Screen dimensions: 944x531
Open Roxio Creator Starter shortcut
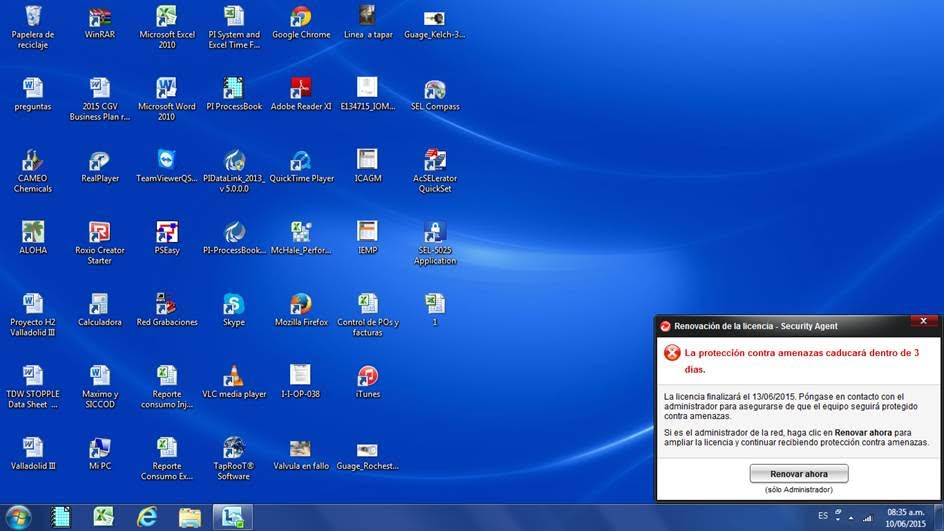coord(100,242)
